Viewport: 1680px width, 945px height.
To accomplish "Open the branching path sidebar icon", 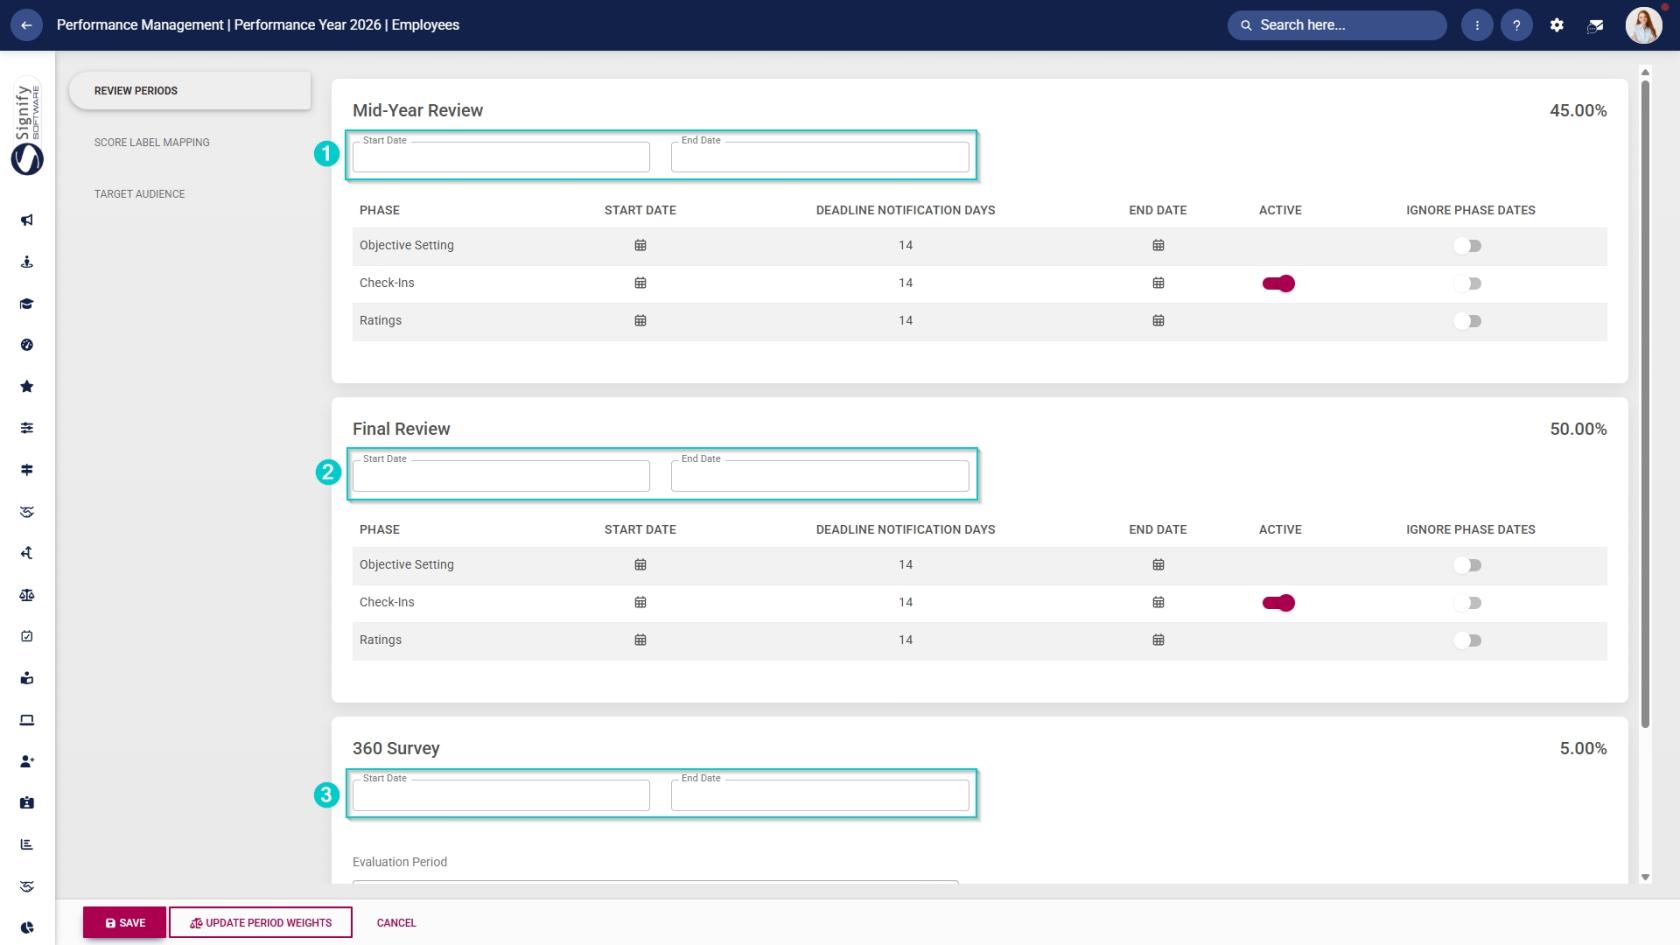I will [27, 553].
